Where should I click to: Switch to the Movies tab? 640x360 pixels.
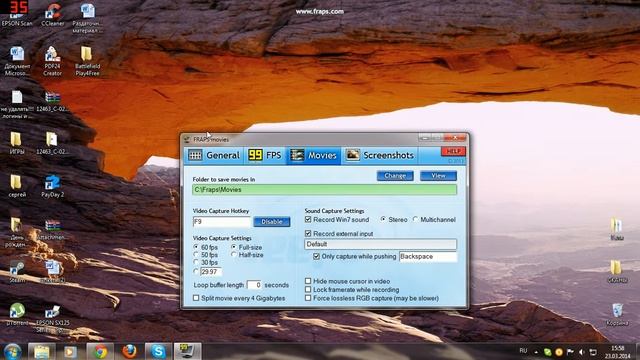313,156
